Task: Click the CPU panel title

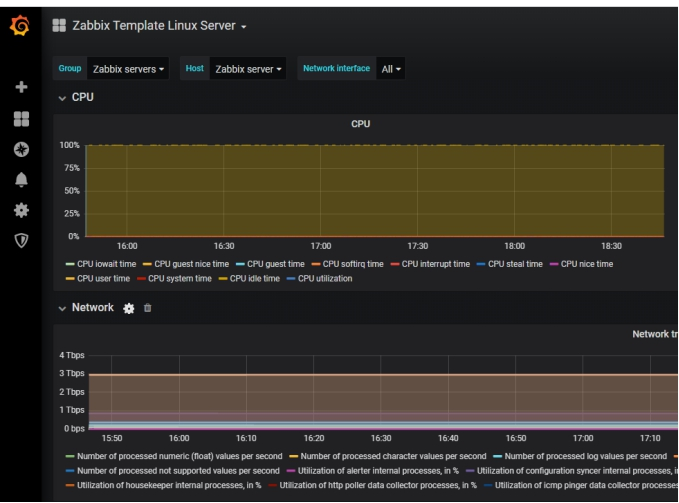Action: [360, 124]
